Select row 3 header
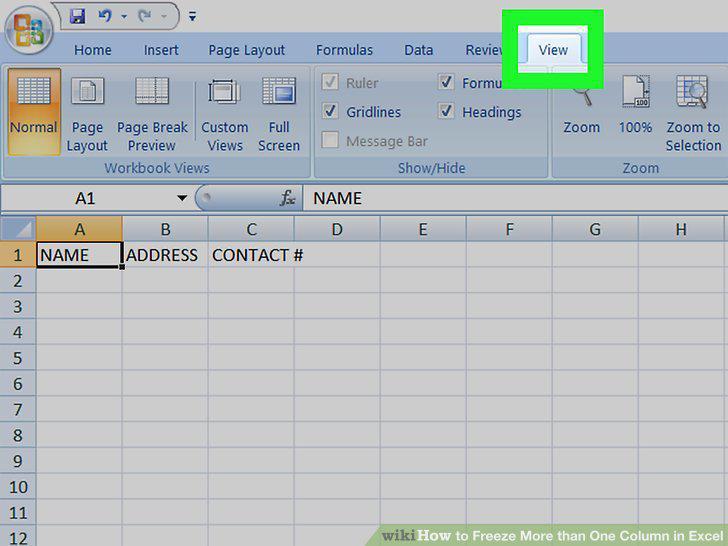Screen dimensions: 728x546 pyautogui.click(x=18, y=306)
